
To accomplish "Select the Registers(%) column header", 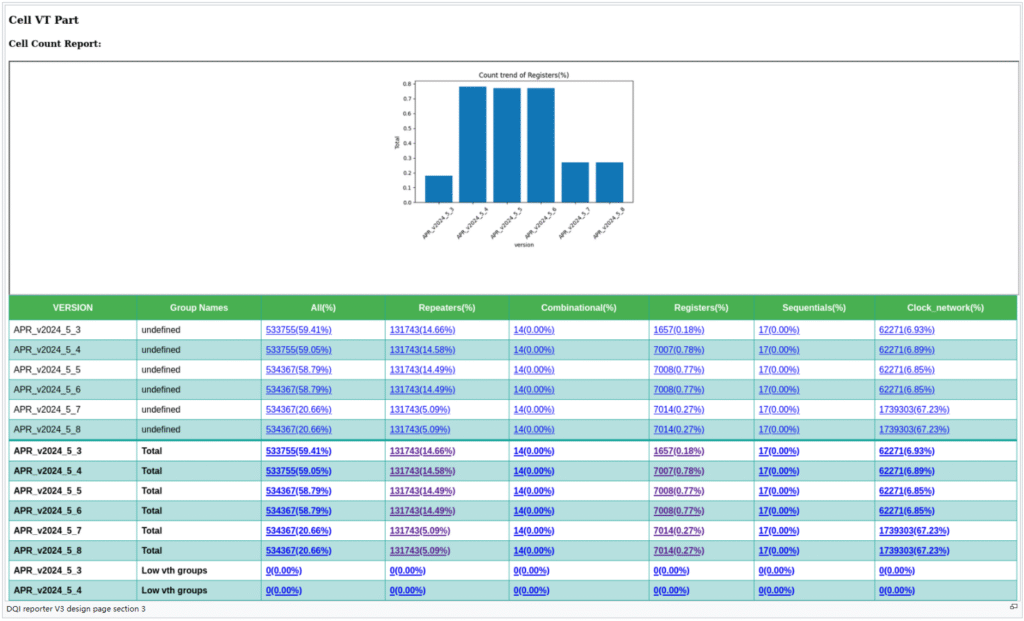I will pos(701,308).
